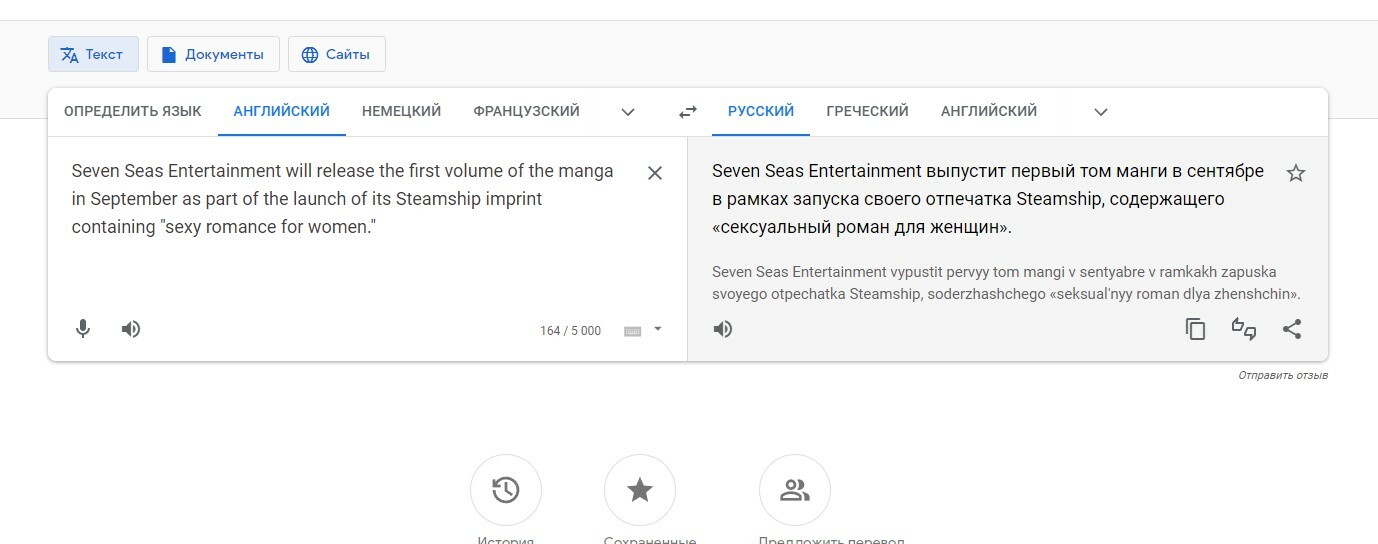Switch to Сайты translation mode
1378x544 pixels.
point(336,54)
